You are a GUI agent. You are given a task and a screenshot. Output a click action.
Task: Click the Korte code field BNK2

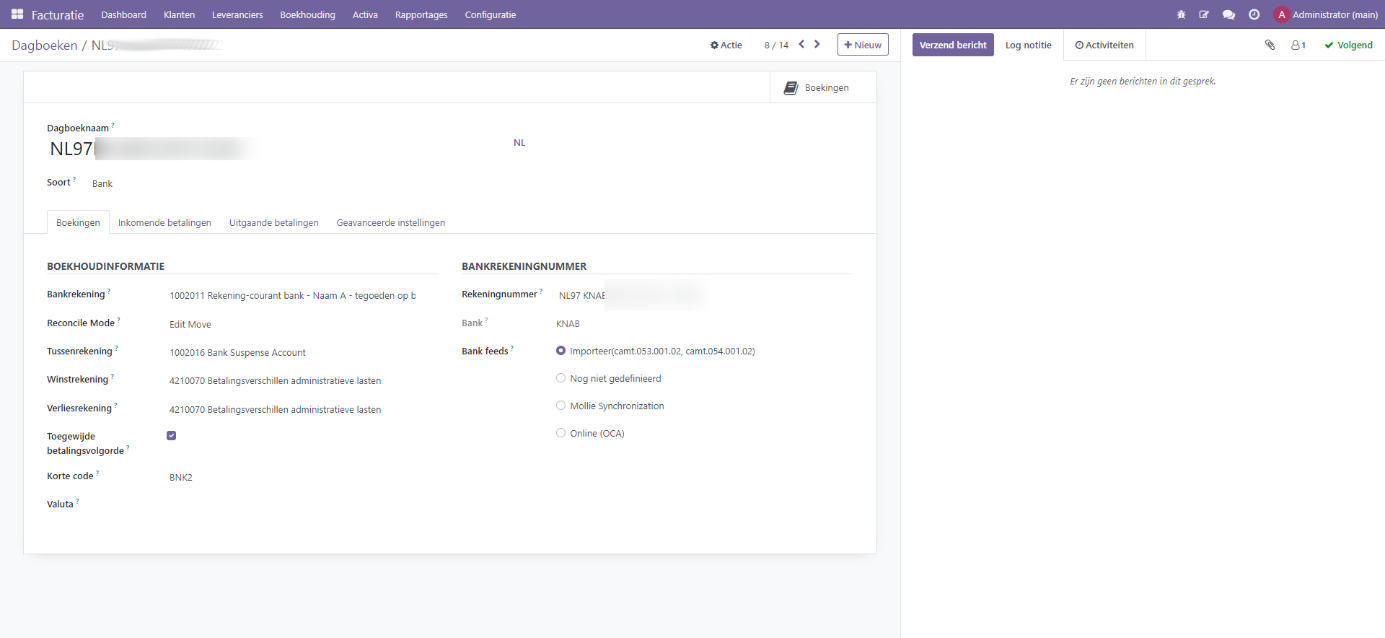181,478
